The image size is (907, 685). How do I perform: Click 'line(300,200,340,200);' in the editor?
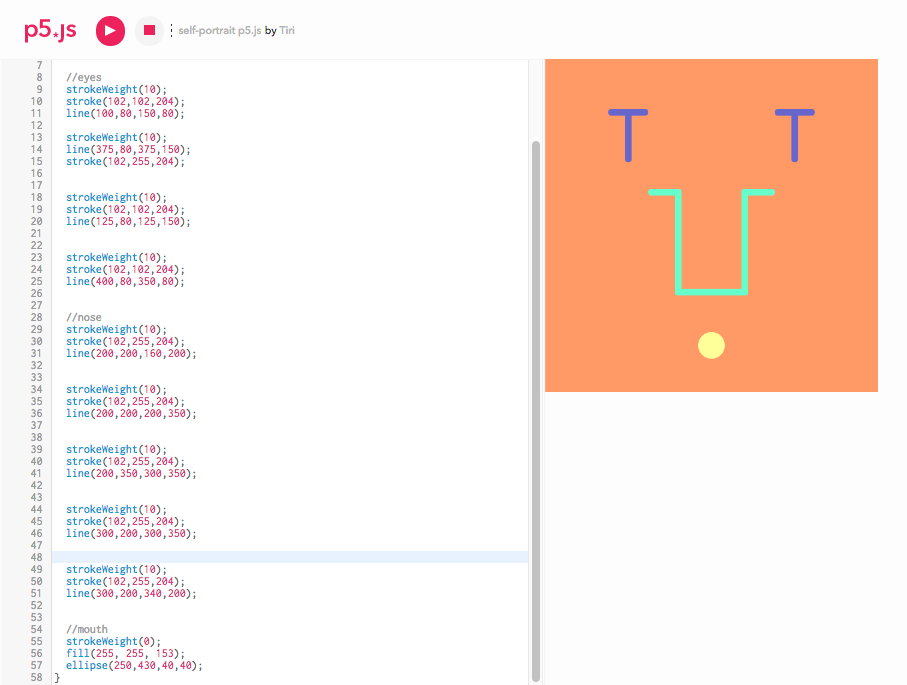(x=131, y=593)
